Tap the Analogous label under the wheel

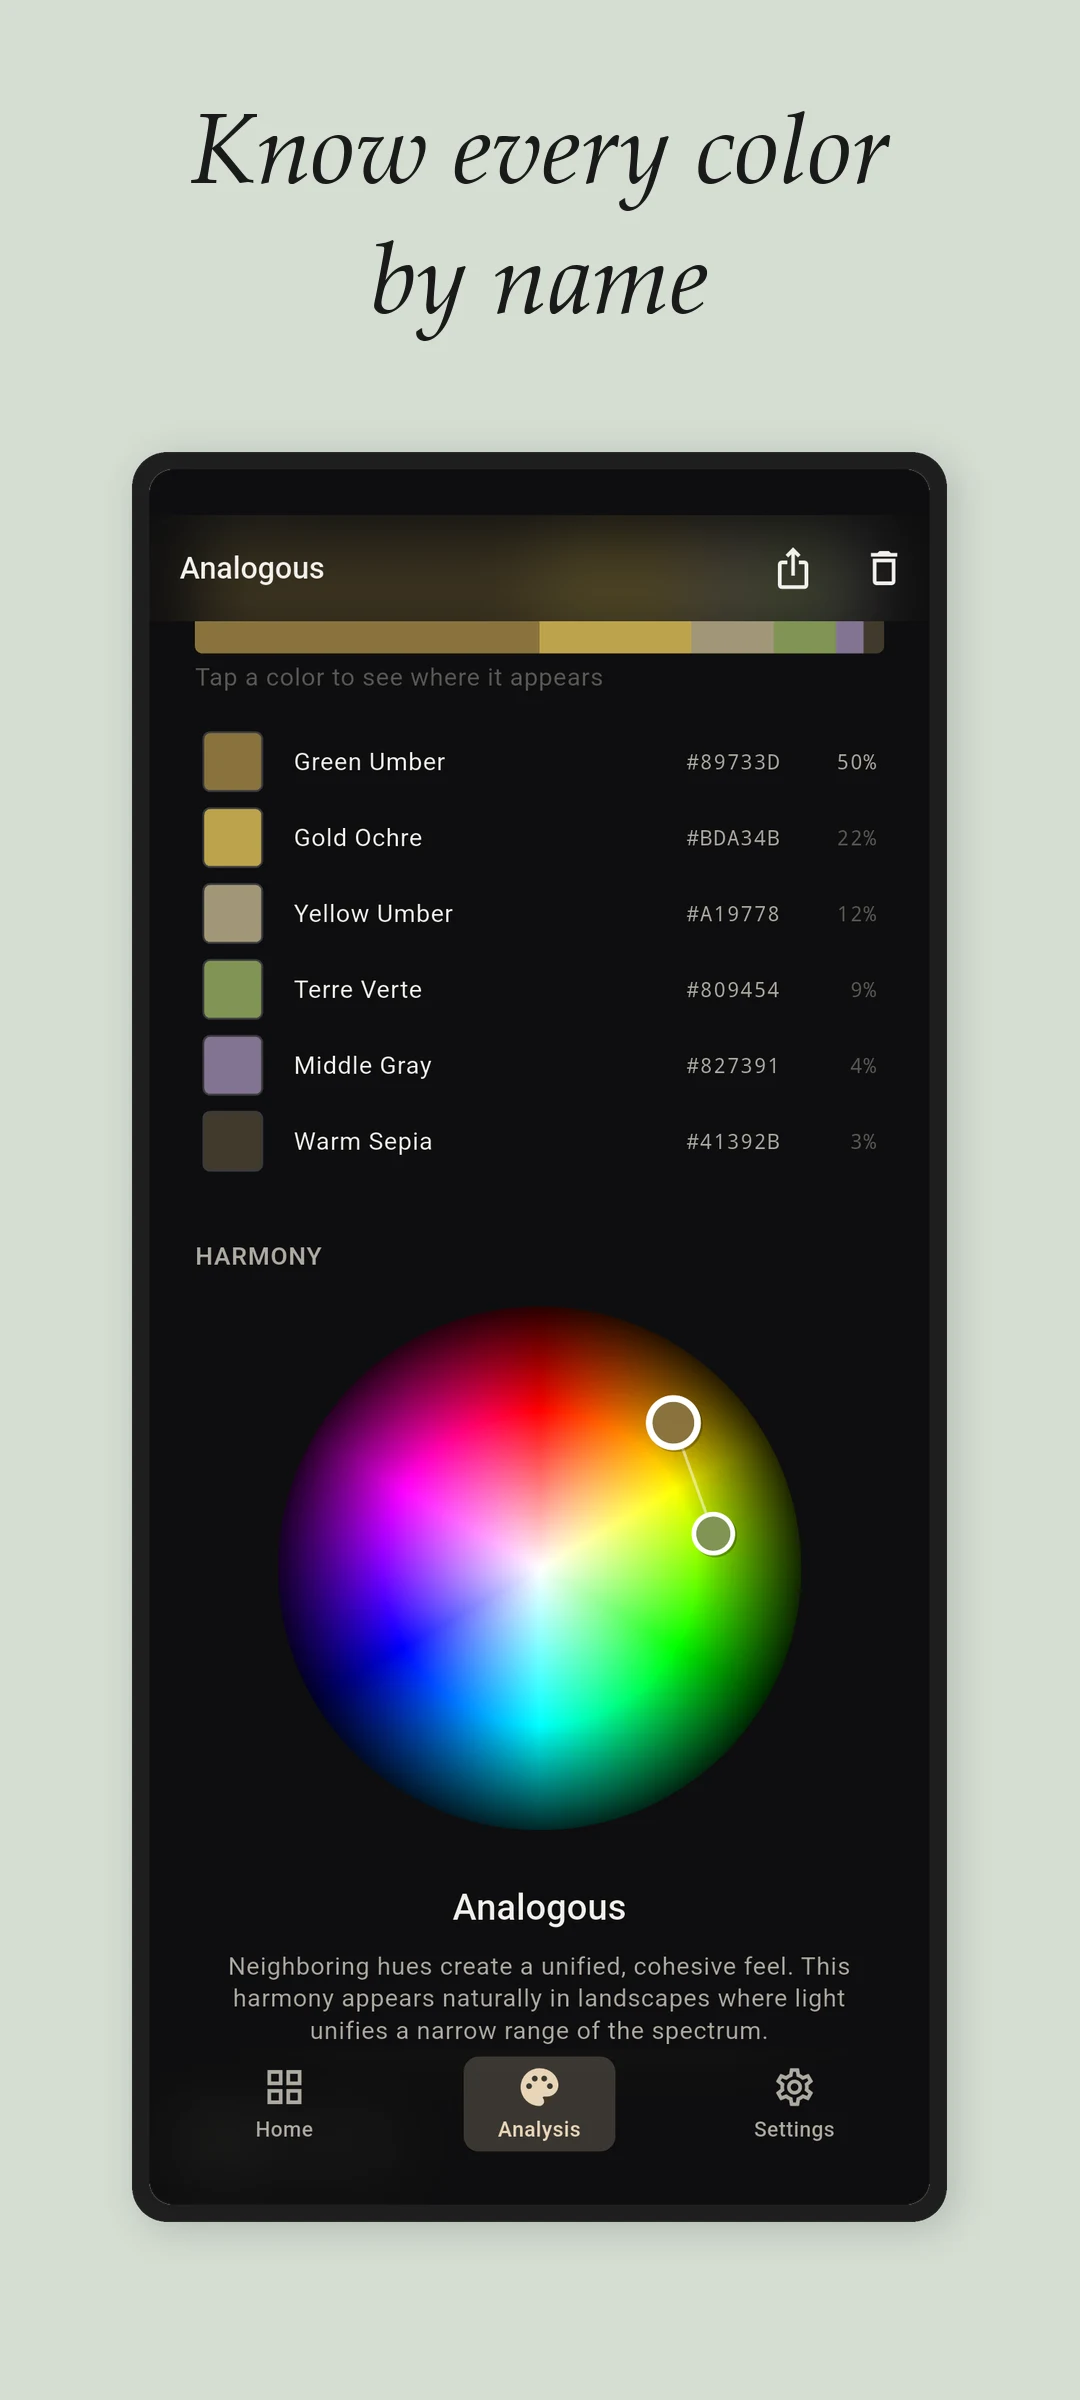click(539, 1907)
